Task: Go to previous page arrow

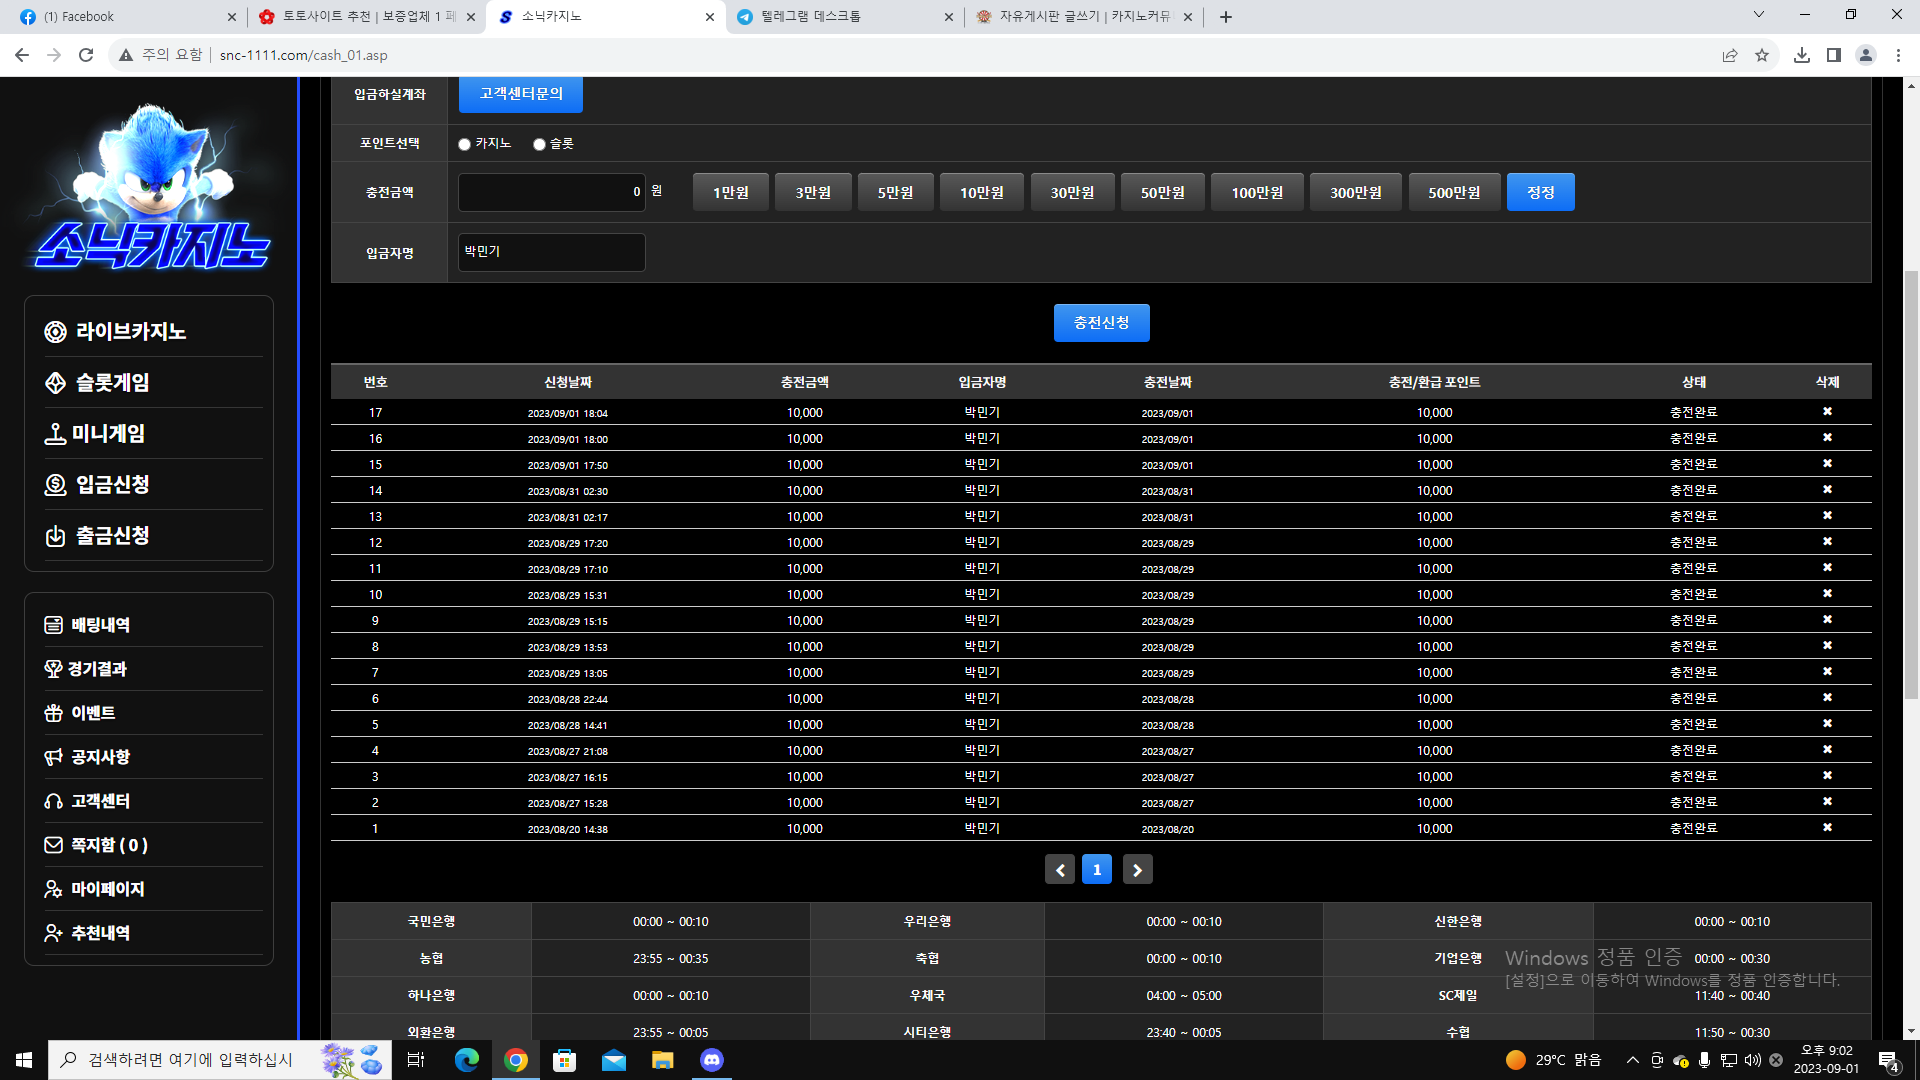Action: coord(1060,870)
